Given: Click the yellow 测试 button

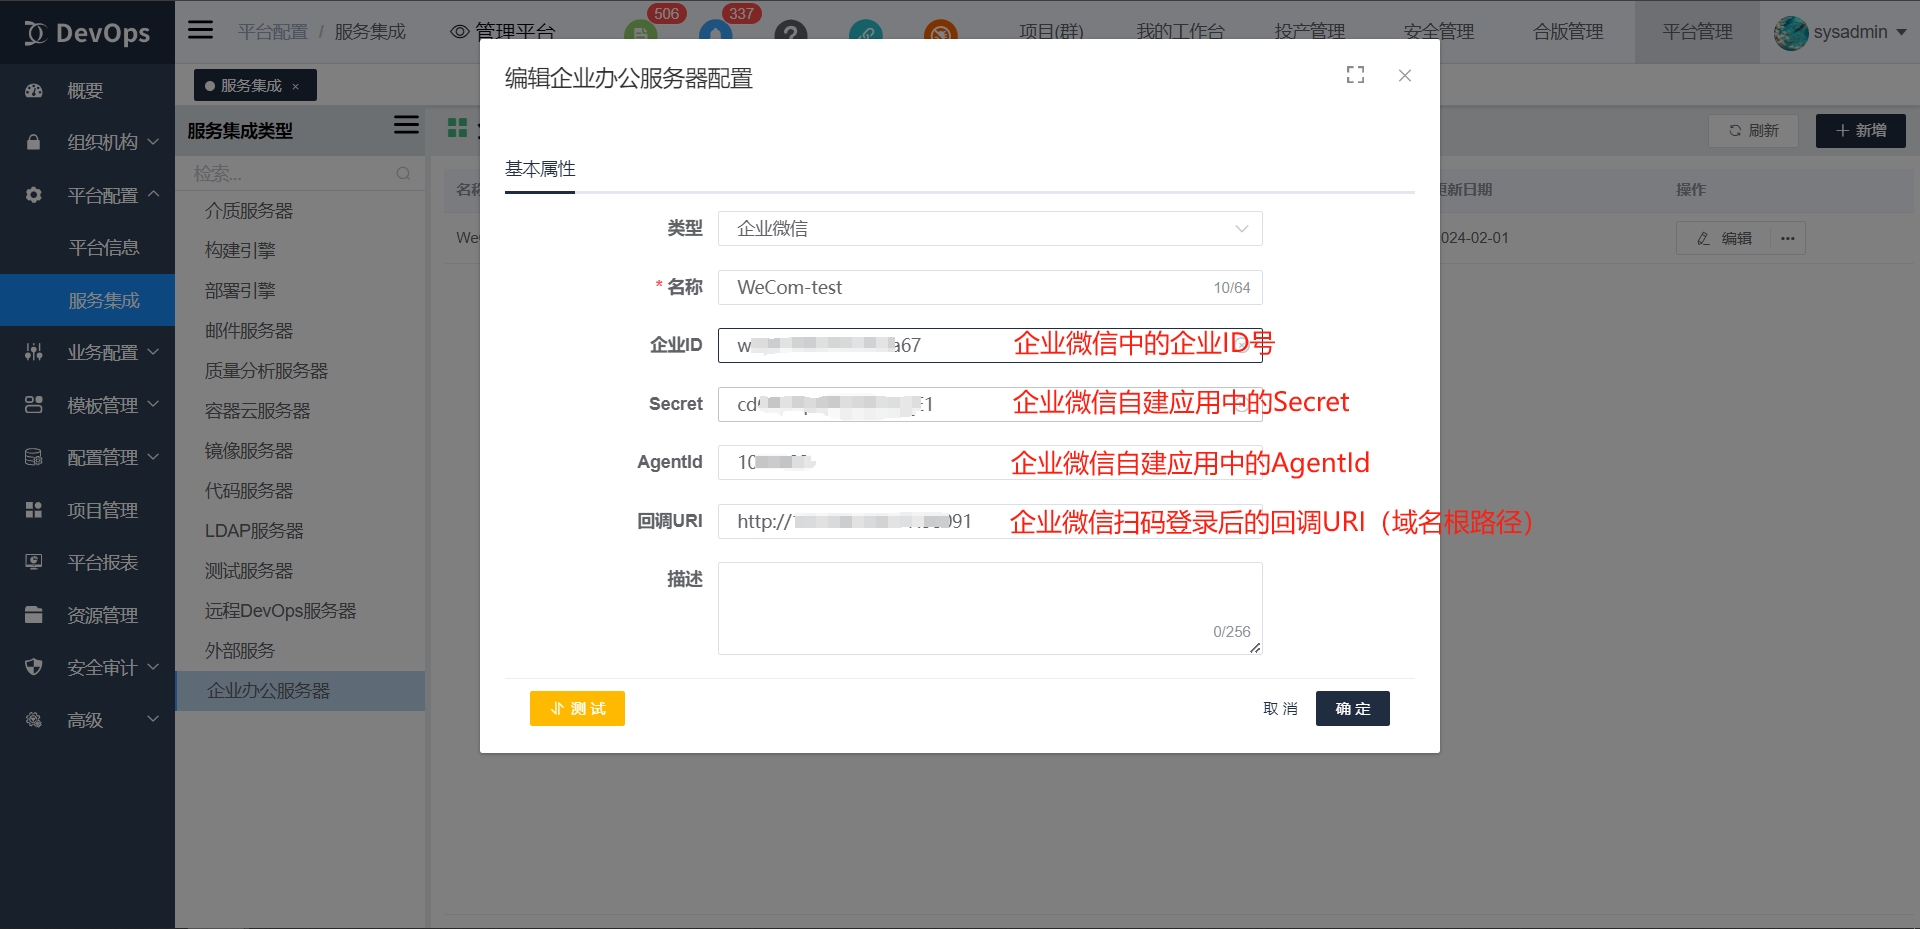Looking at the screenshot, I should coord(577,709).
